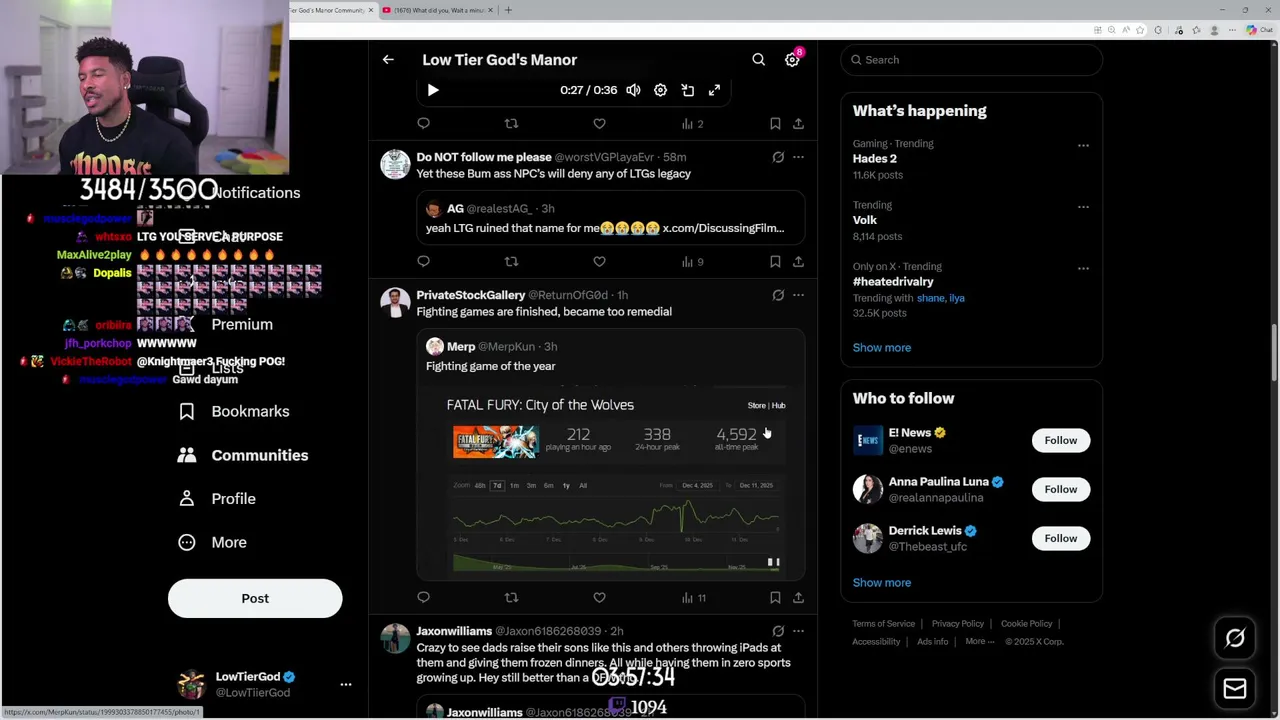
Task: Open Cookie Policy link
Action: click(1027, 624)
